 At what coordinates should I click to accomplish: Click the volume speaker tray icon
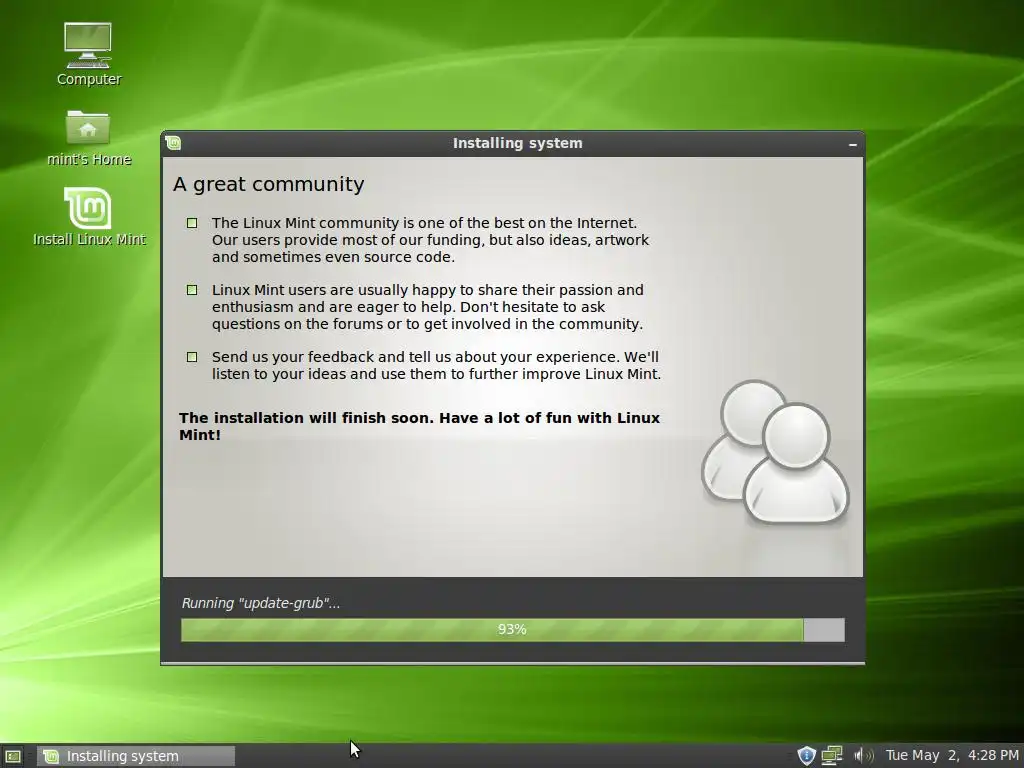863,756
